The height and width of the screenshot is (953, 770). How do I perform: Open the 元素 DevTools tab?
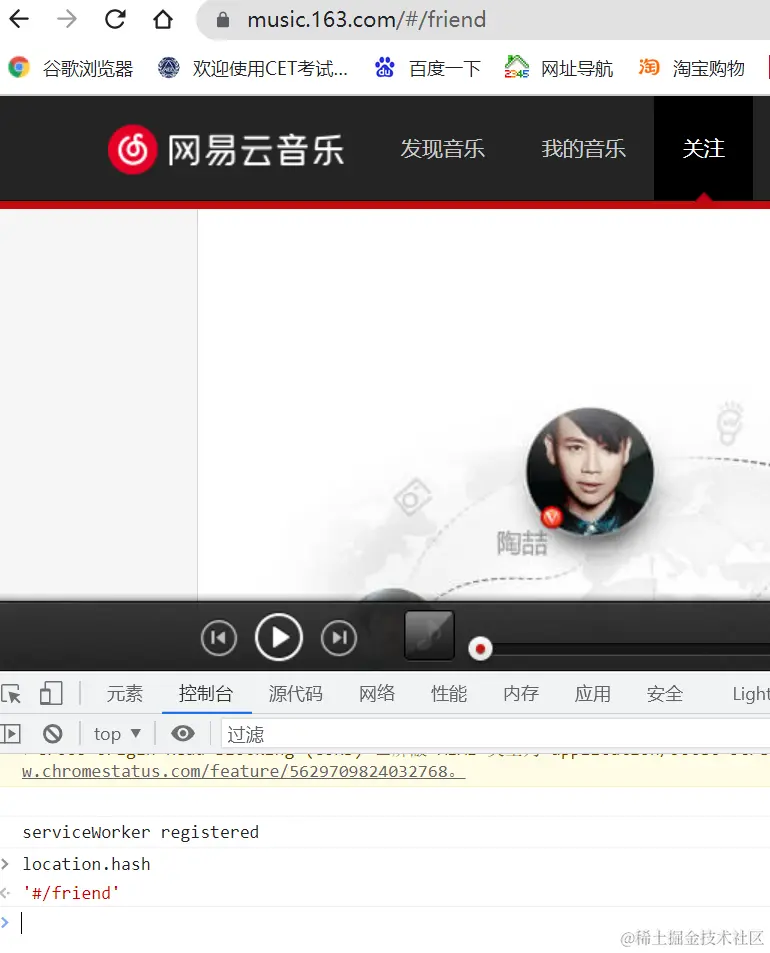125,693
